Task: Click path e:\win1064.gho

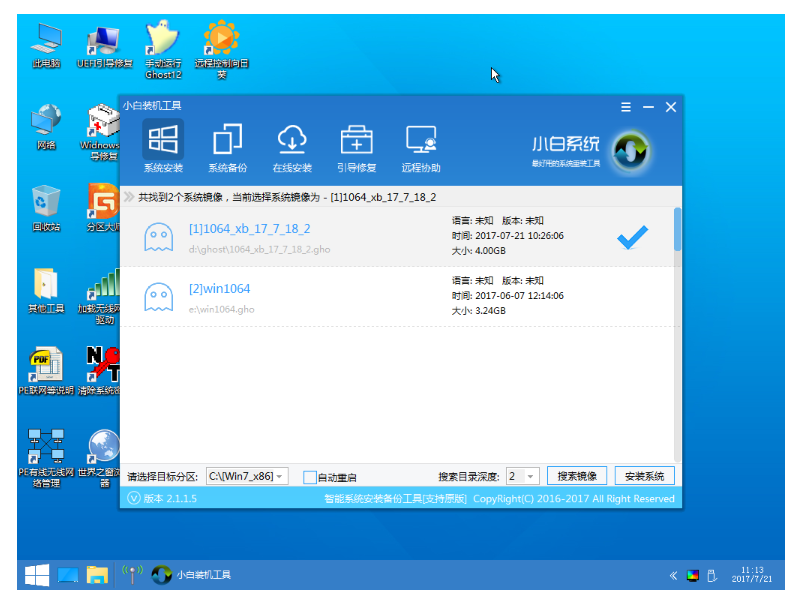Action: [222, 309]
